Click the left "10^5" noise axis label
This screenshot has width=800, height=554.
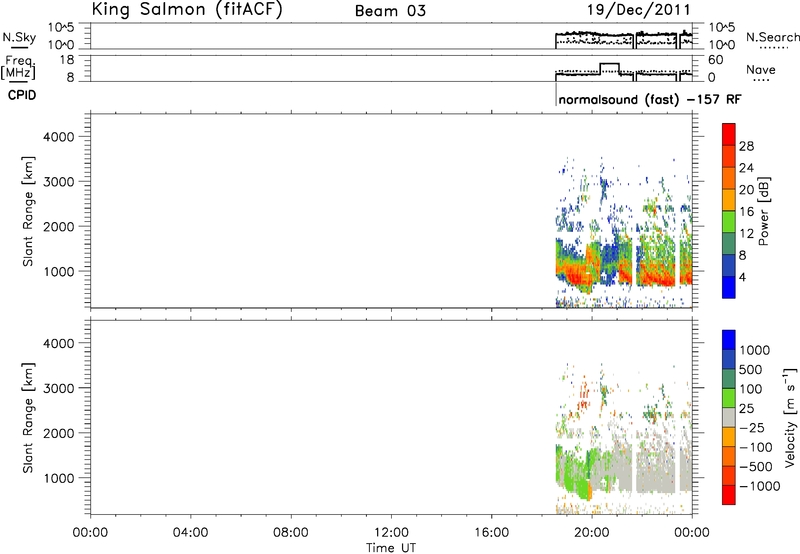tap(61, 28)
